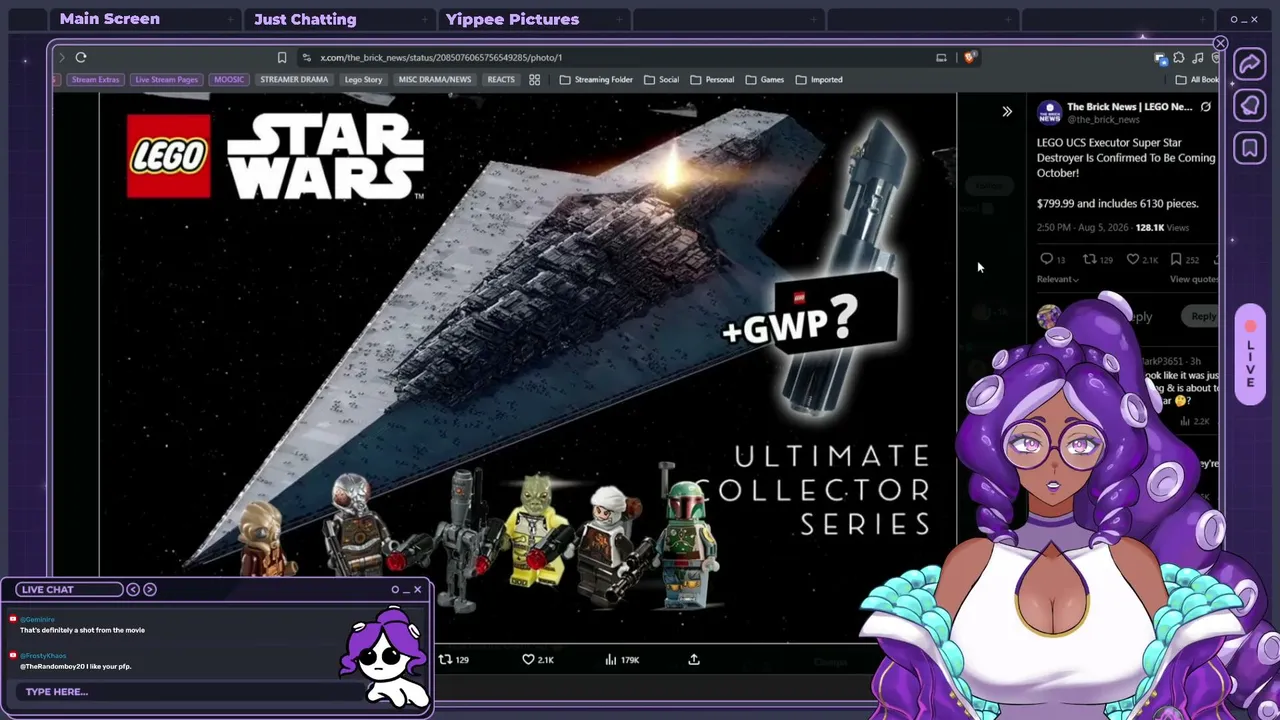Click the LEGO Star Wars photo
The height and width of the screenshot is (720, 1280).
(x=528, y=368)
